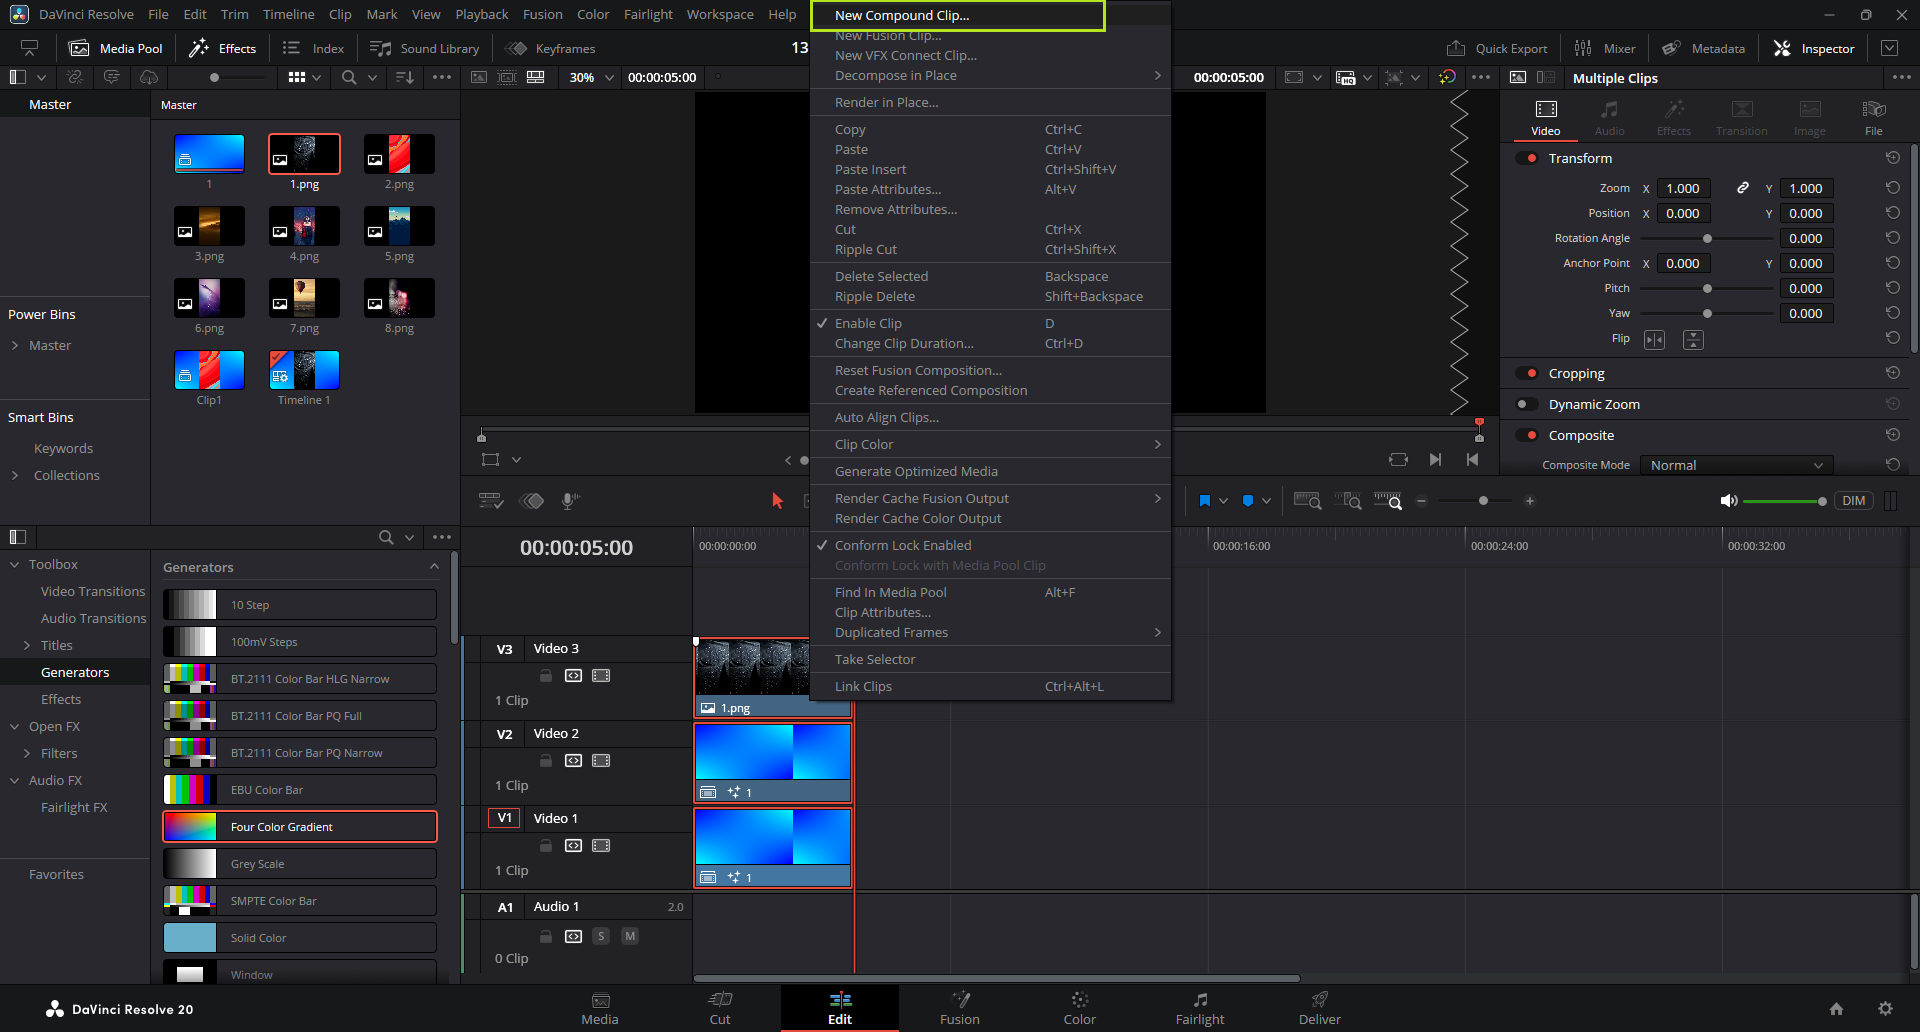The height and width of the screenshot is (1032, 1920).
Task: Open the viewer zoom 30% dropdown
Action: pos(592,77)
